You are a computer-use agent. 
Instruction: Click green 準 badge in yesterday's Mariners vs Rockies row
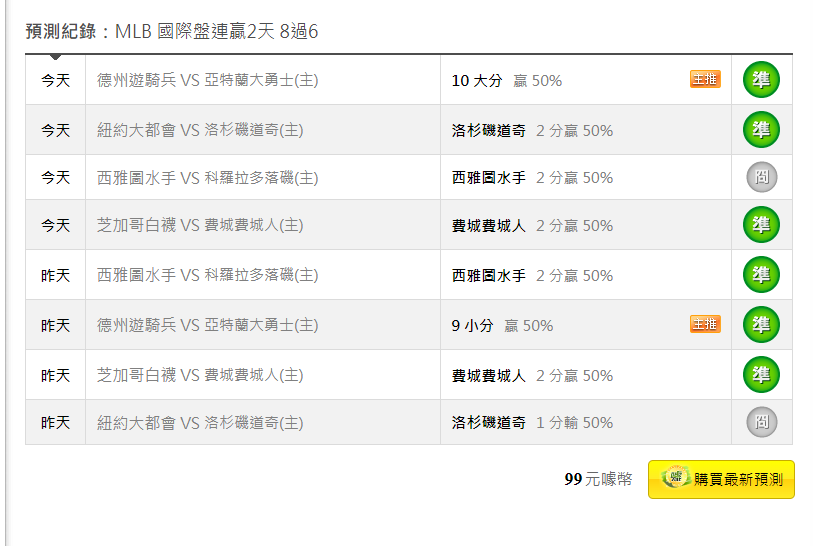(761, 275)
